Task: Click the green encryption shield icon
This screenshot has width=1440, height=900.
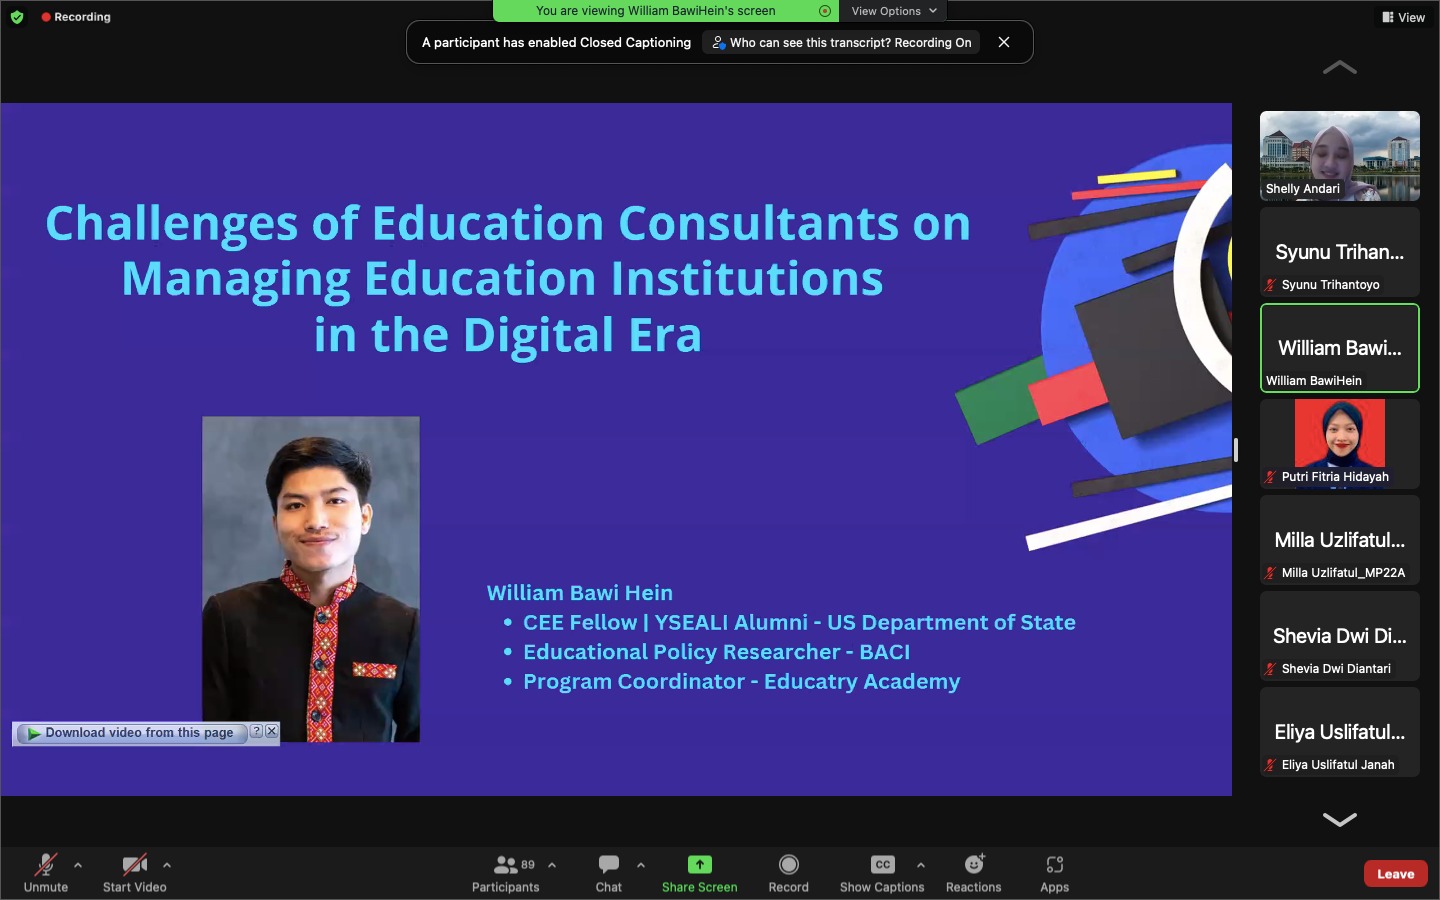Action: (17, 17)
